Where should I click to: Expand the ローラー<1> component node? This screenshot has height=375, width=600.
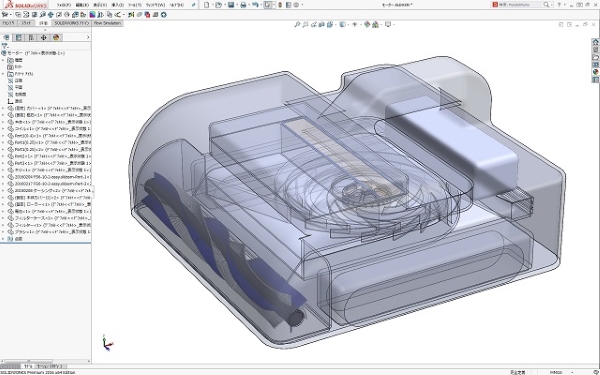(x=3, y=204)
